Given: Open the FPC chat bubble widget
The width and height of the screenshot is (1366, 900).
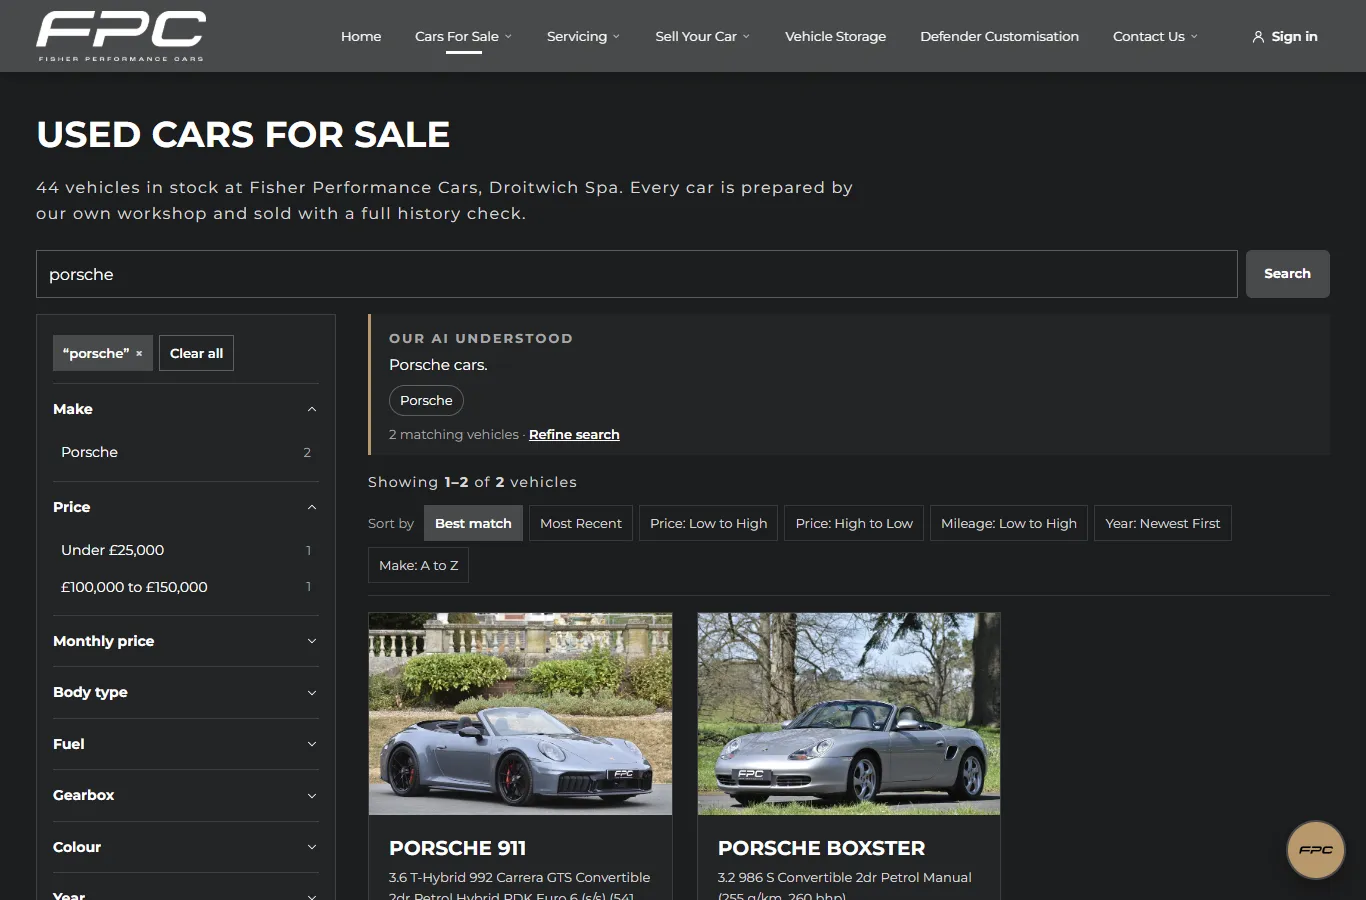Looking at the screenshot, I should (x=1315, y=850).
